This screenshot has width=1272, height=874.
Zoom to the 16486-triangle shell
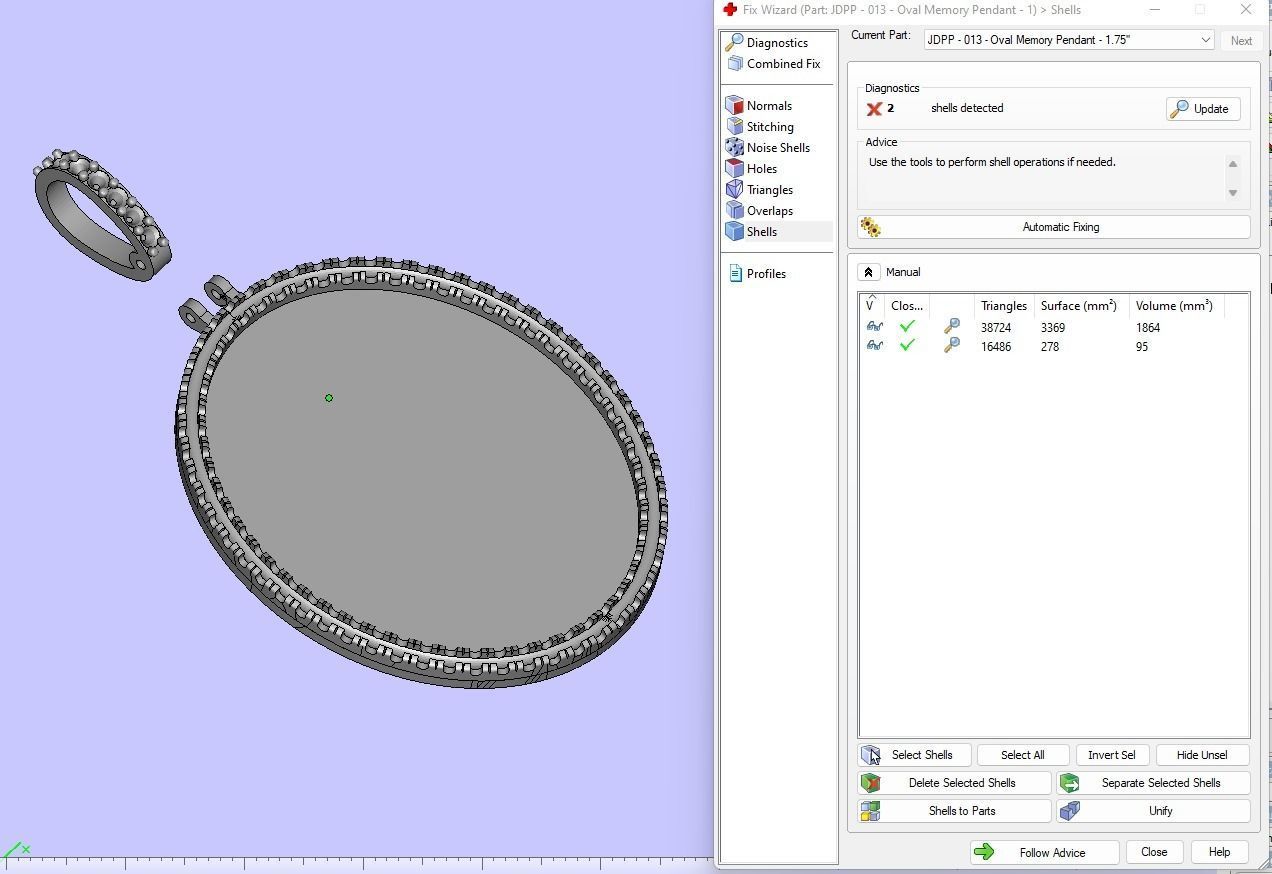pyautogui.click(x=952, y=345)
